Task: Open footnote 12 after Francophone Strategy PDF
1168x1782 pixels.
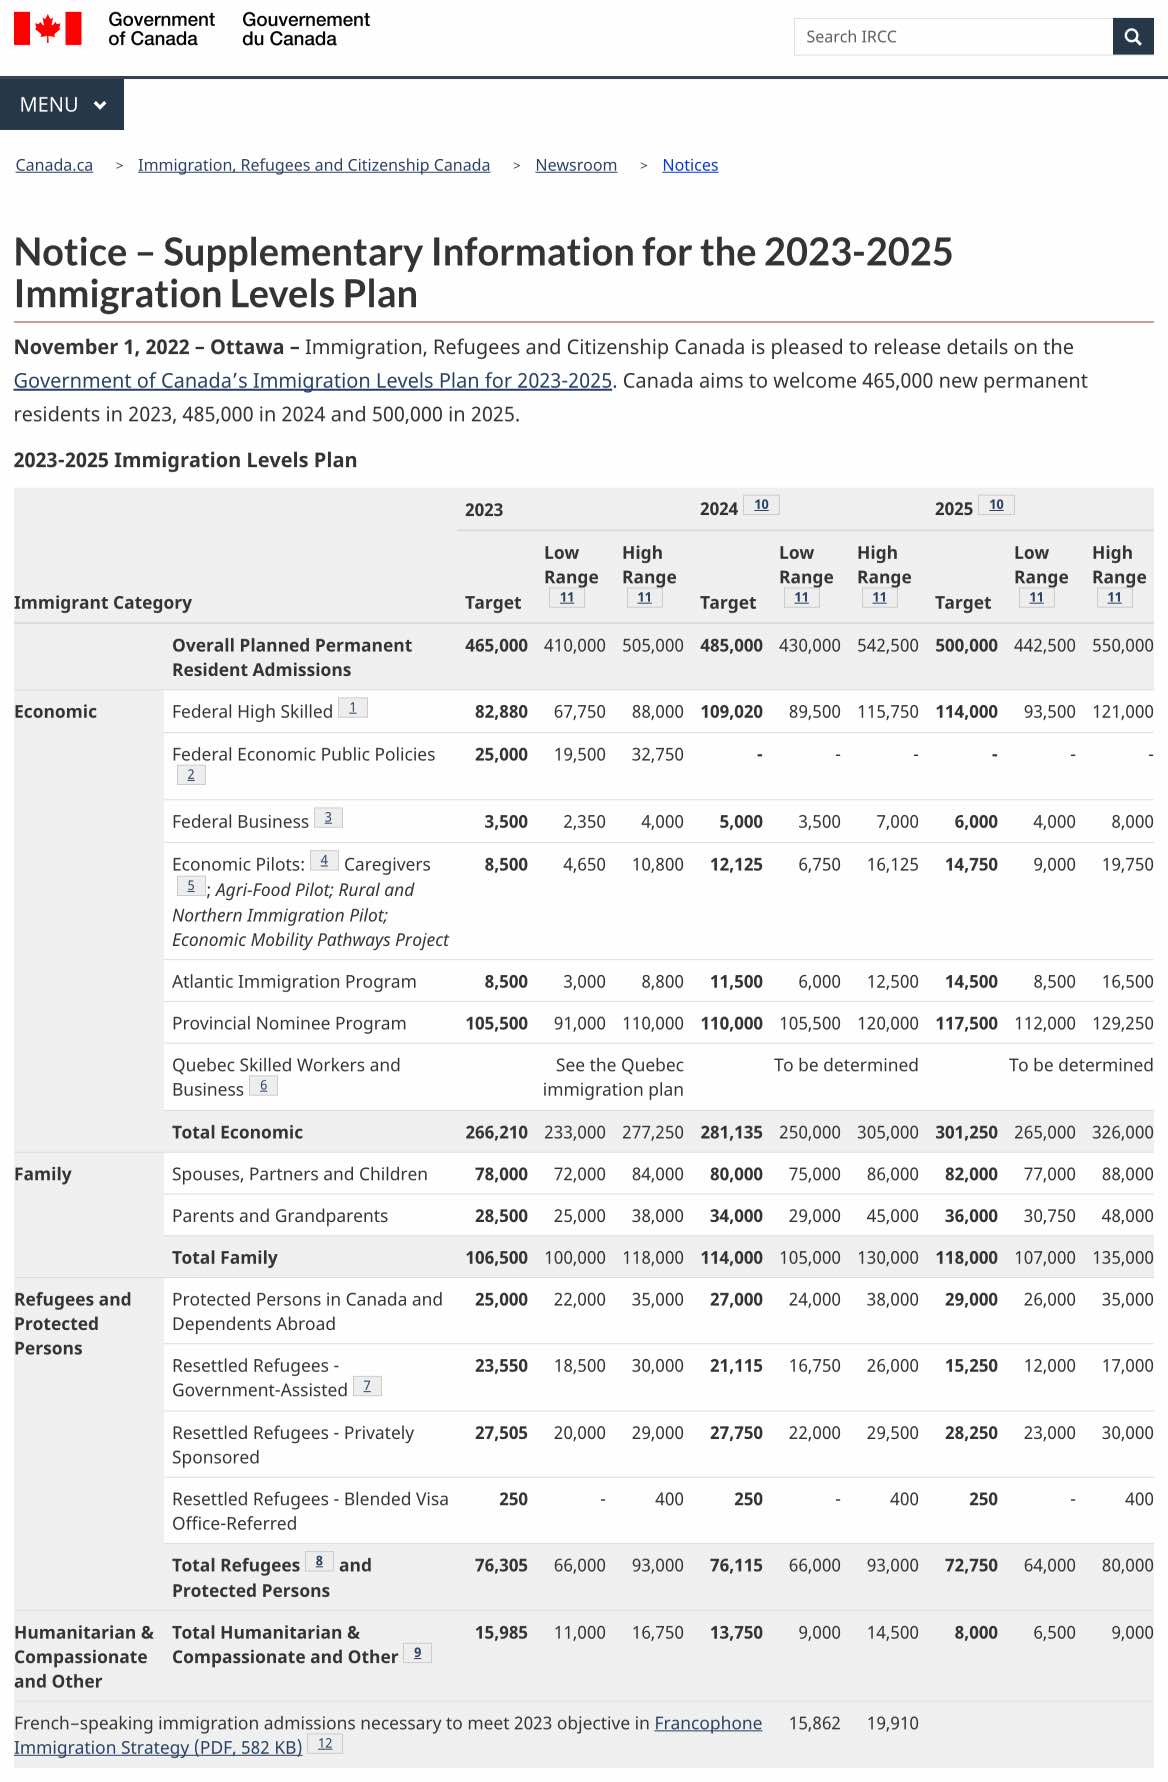Action: (x=325, y=1744)
